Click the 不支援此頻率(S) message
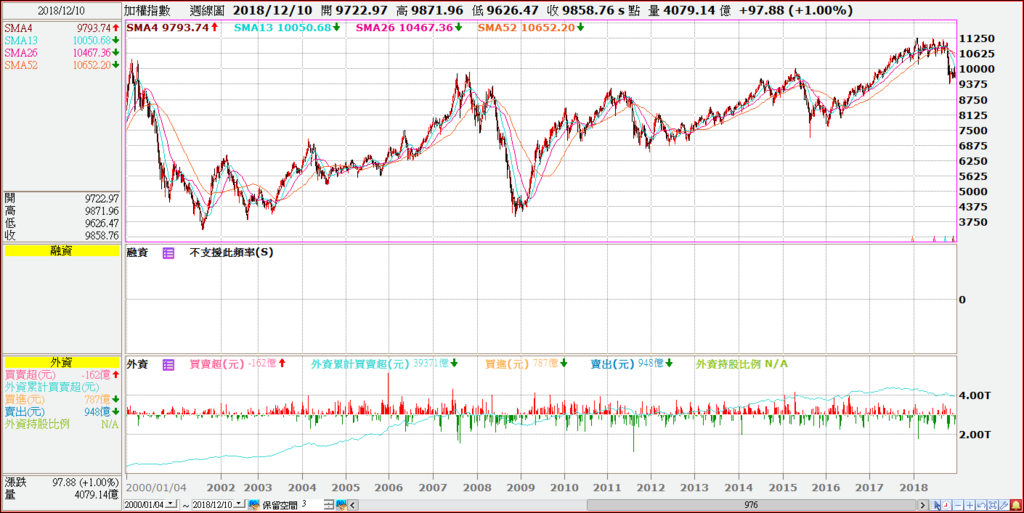The image size is (1024, 513). (232, 253)
